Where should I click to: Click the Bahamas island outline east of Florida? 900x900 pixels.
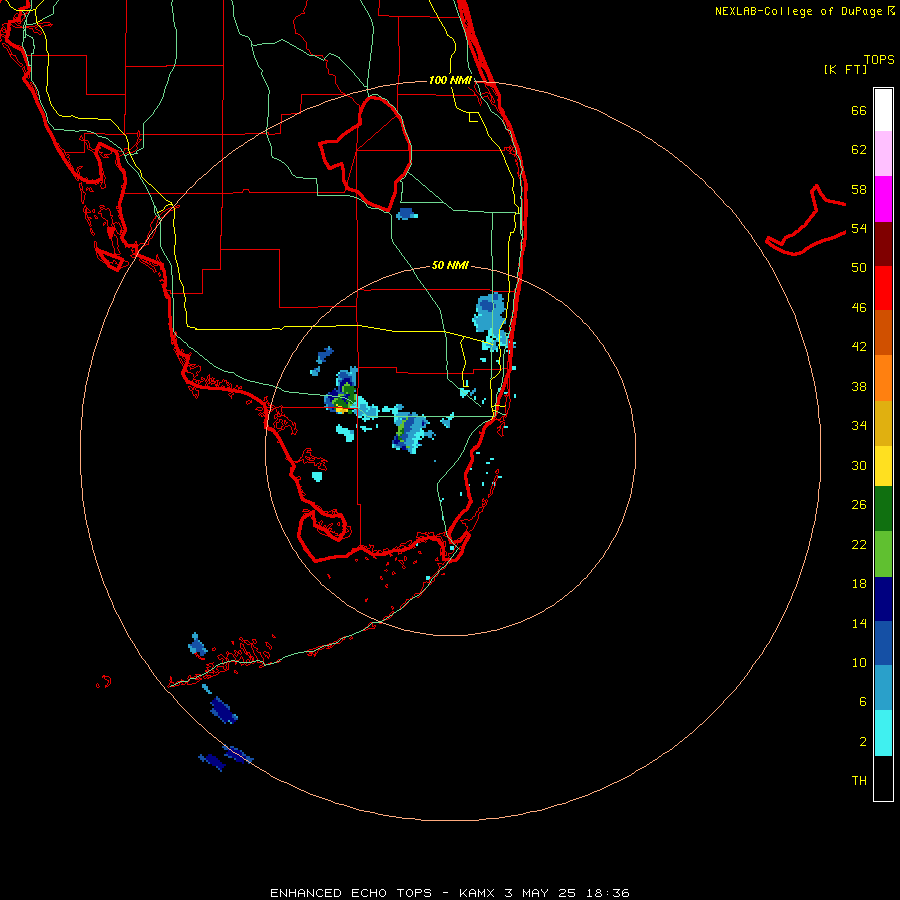806,220
